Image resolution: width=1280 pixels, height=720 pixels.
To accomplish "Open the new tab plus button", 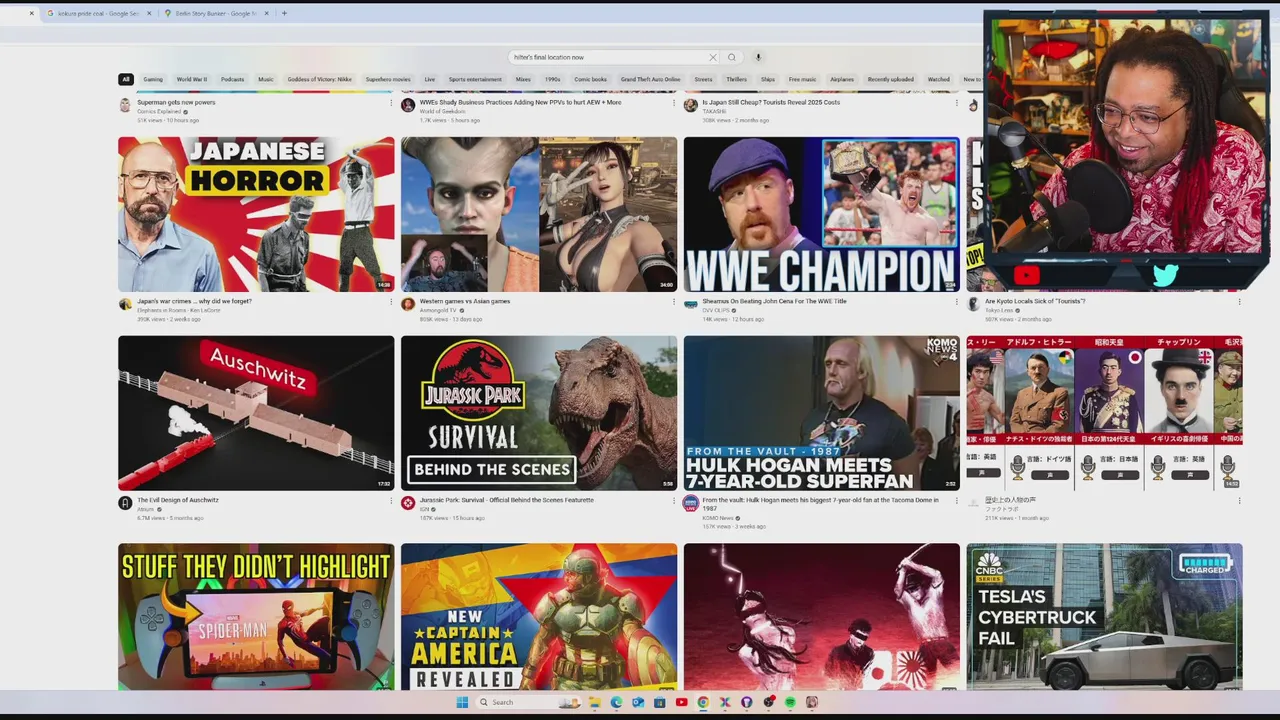I will [284, 13].
